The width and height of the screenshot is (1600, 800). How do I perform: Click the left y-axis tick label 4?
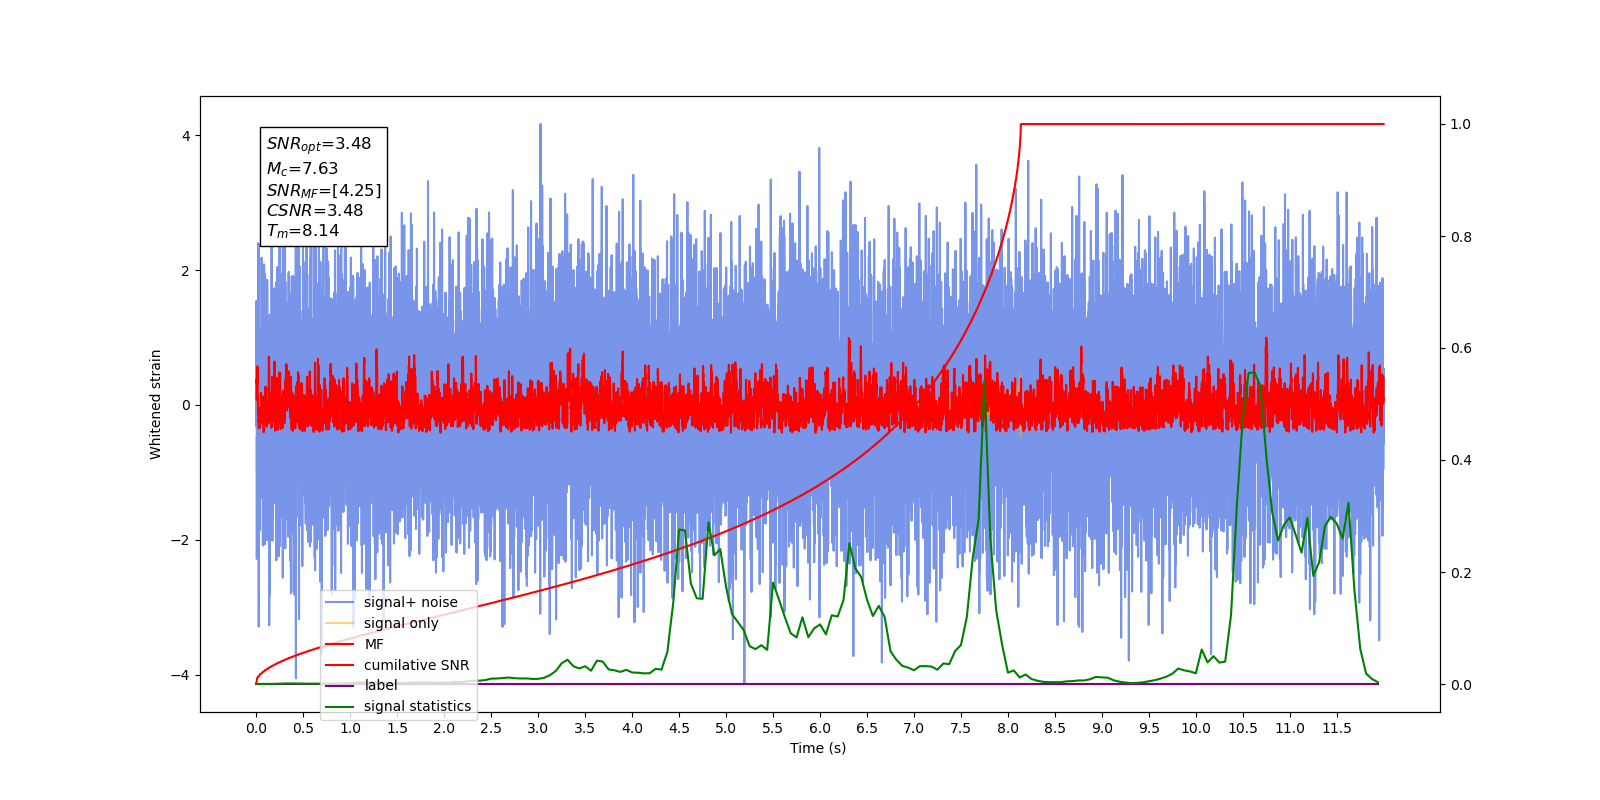[186, 136]
